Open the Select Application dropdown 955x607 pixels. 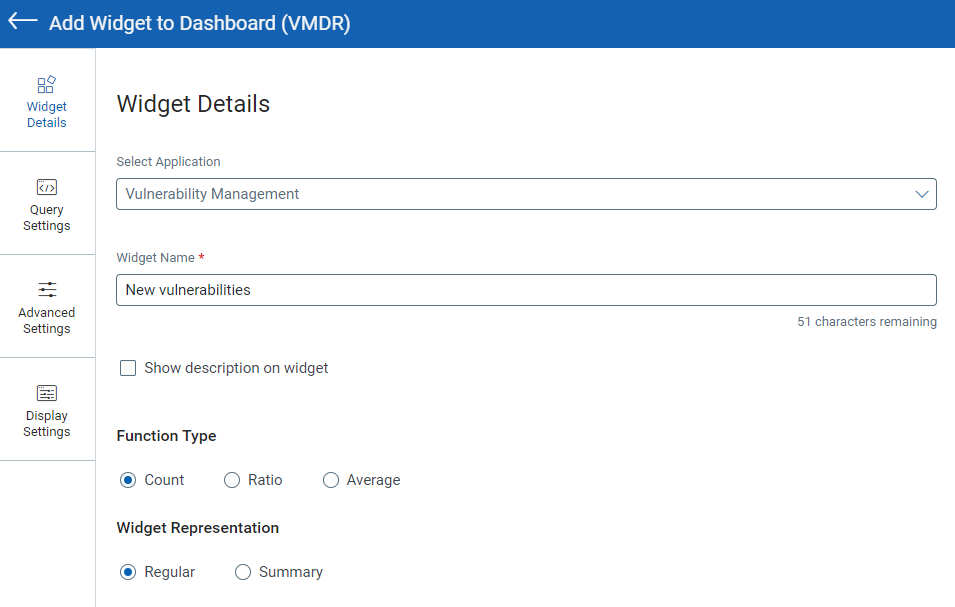click(x=526, y=193)
